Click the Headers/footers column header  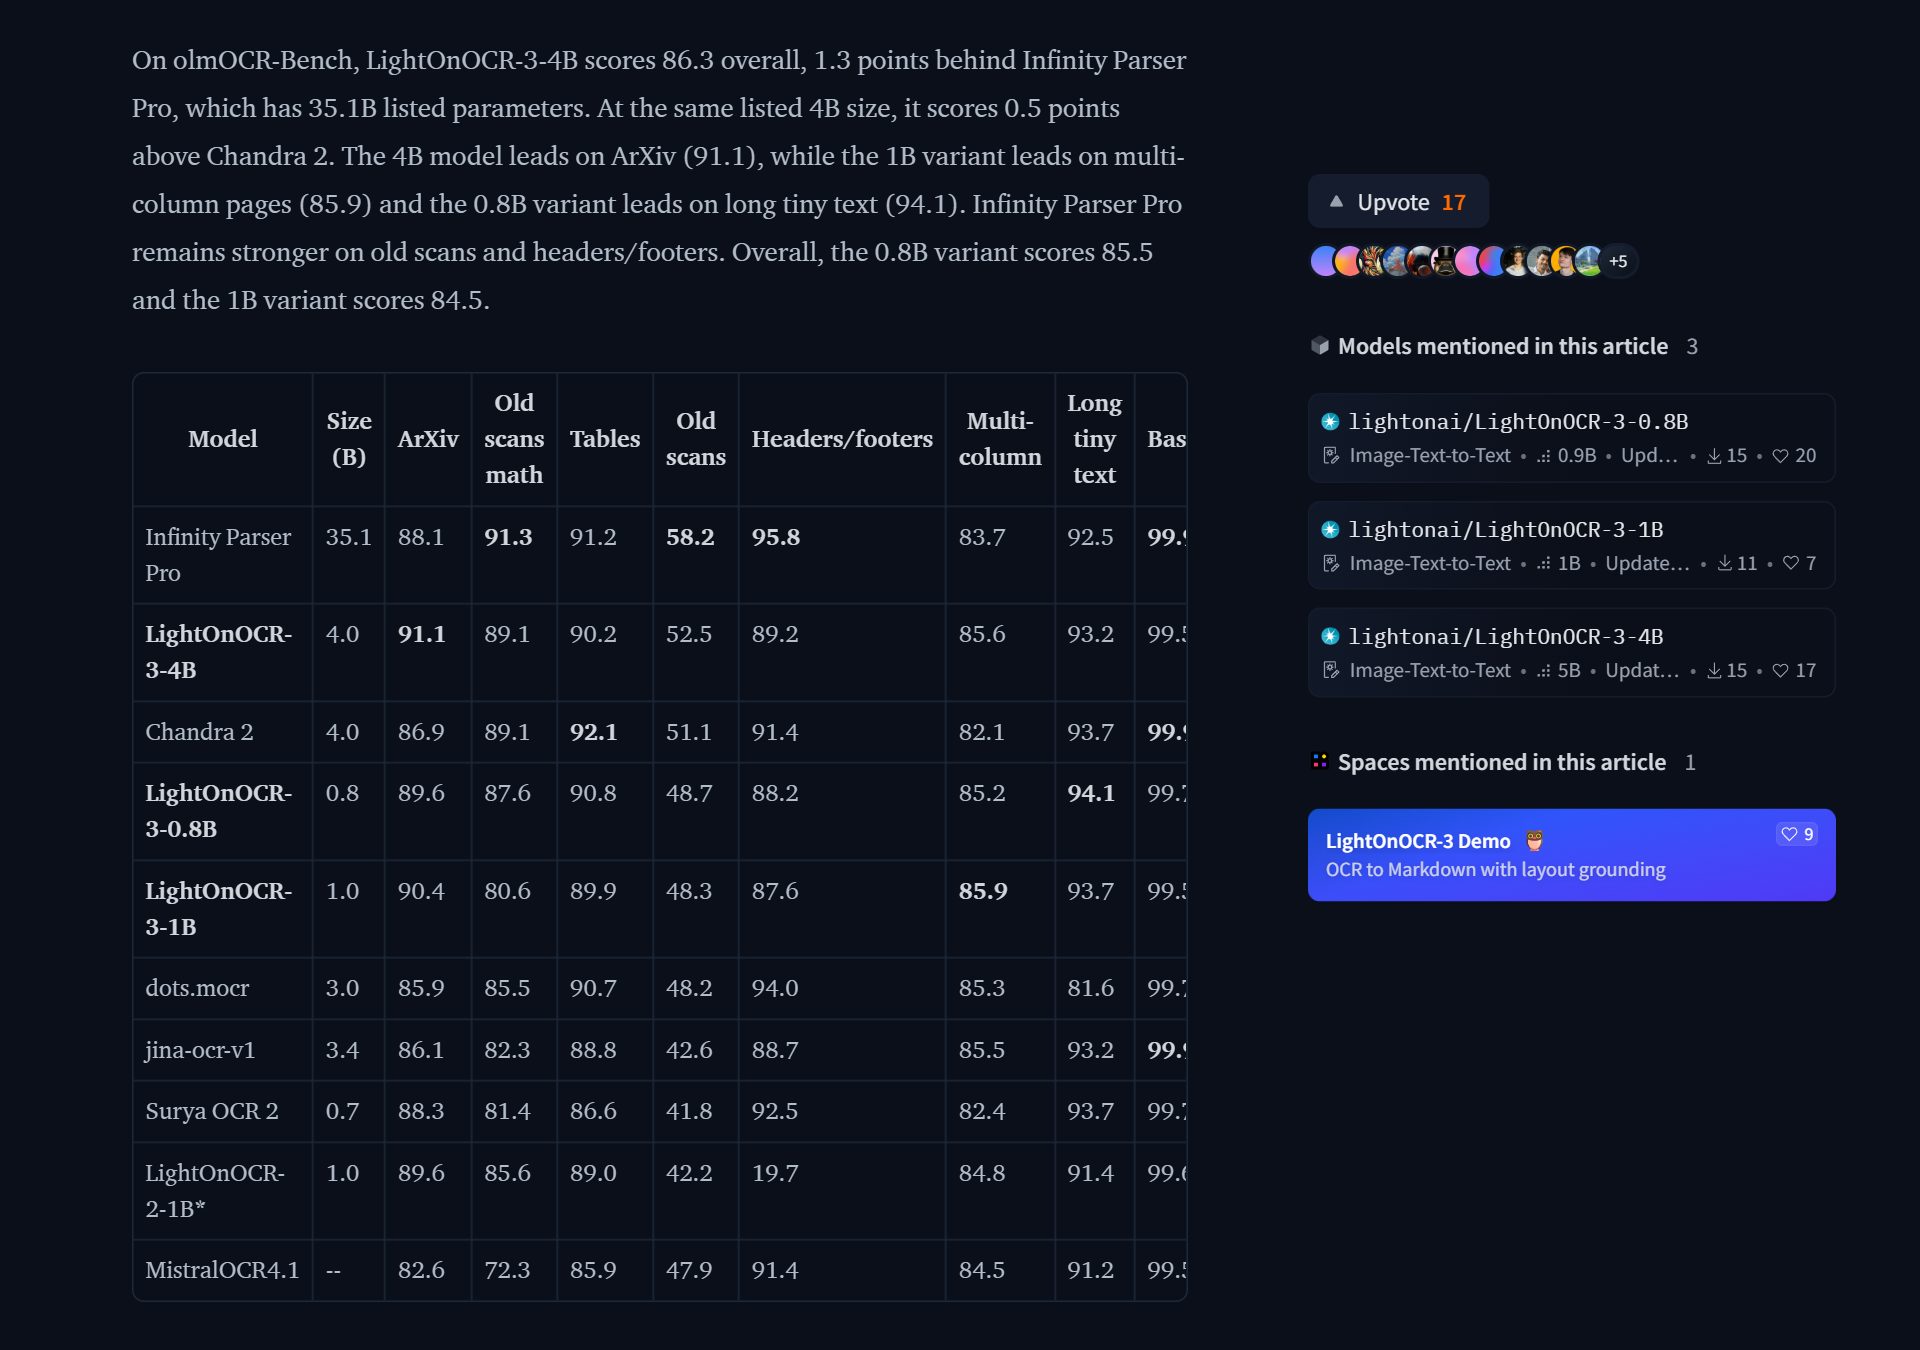click(842, 439)
